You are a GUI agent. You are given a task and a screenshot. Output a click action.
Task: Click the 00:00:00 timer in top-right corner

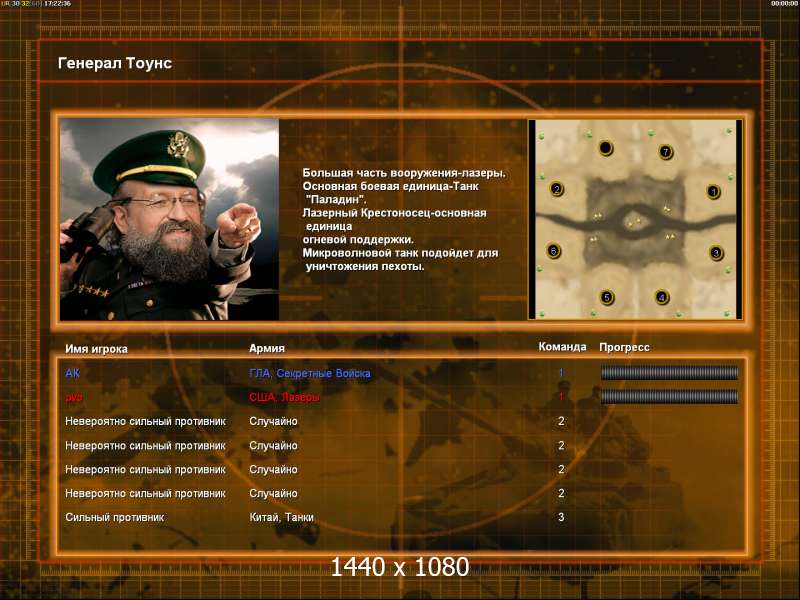tap(785, 4)
